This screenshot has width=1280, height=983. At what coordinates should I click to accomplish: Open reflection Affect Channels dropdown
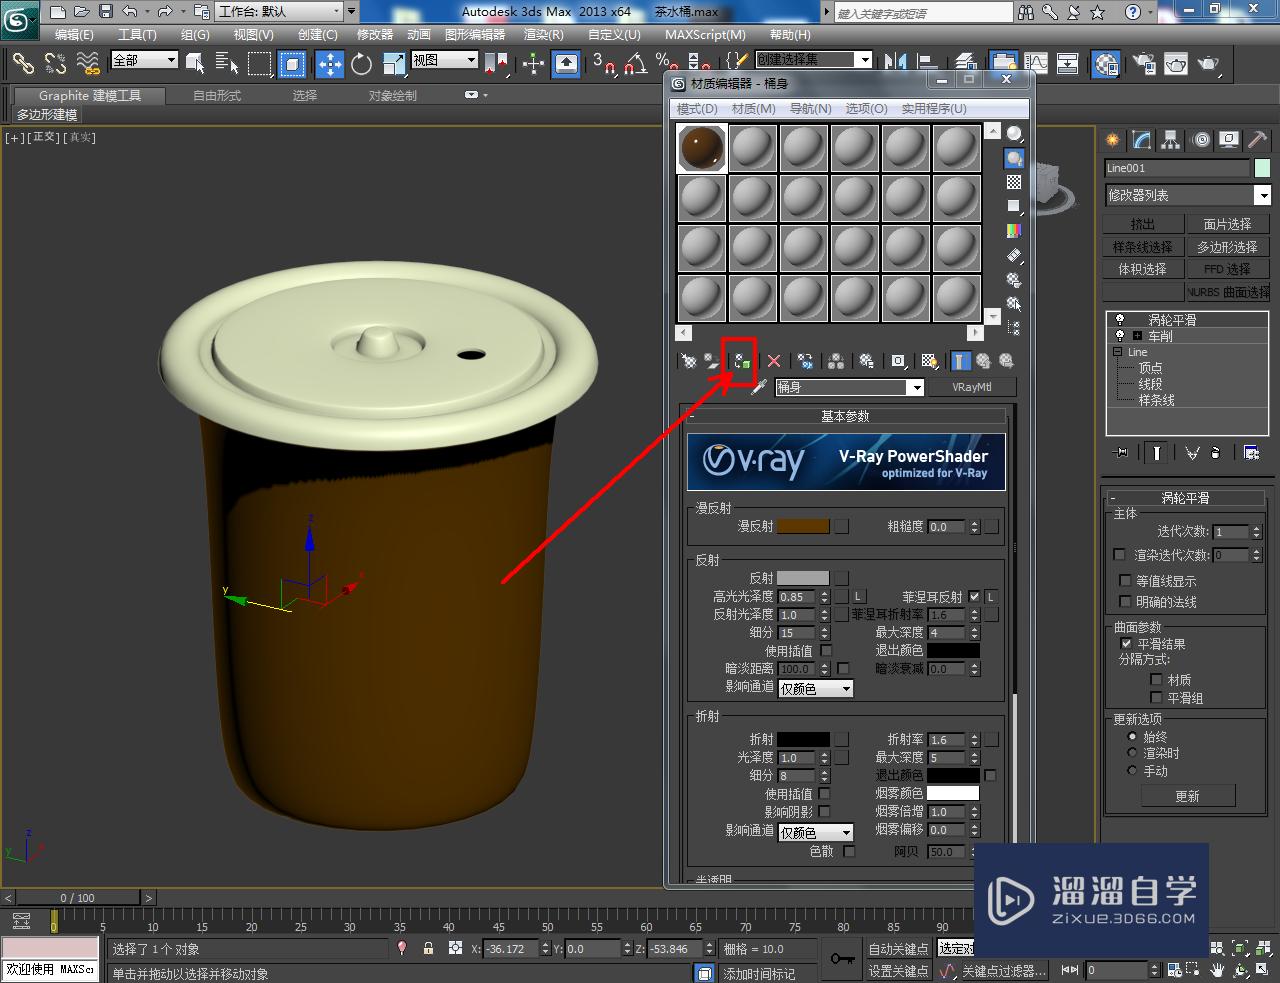(816, 688)
